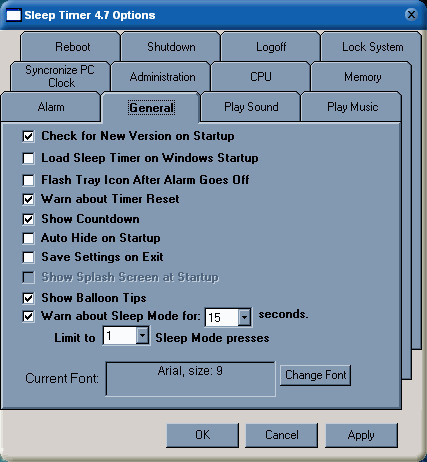Confirm settings with the OK button
427x462 pixels.
(x=203, y=435)
